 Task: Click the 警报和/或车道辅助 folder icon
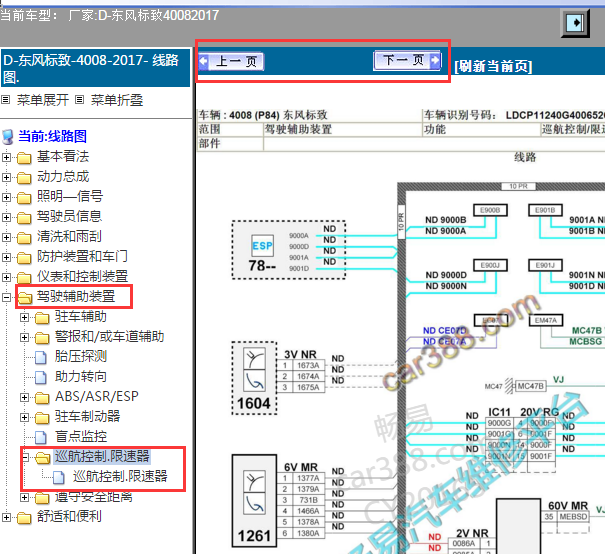(x=42, y=338)
